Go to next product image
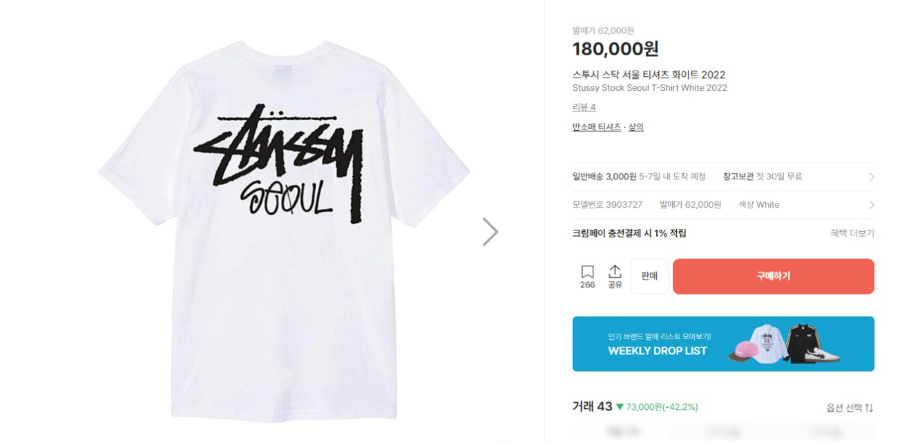Screen dimensions: 900x443 click(x=490, y=232)
